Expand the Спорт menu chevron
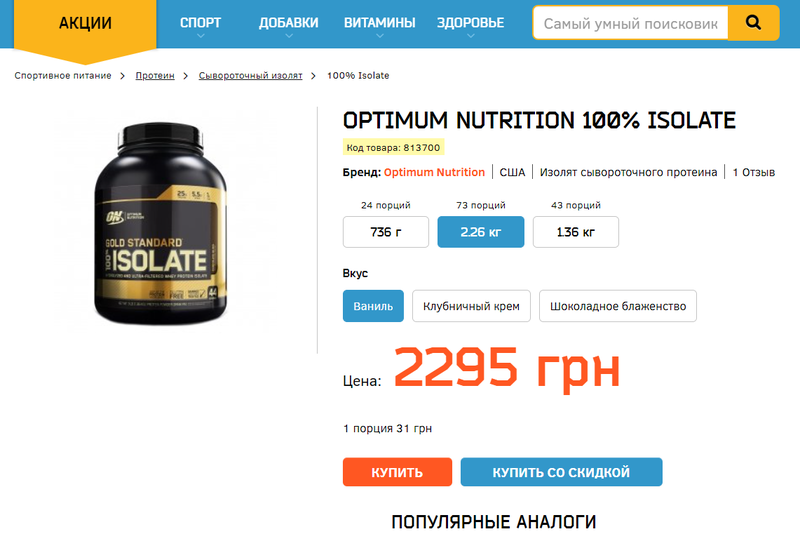This screenshot has height=534, width=800. (201, 36)
